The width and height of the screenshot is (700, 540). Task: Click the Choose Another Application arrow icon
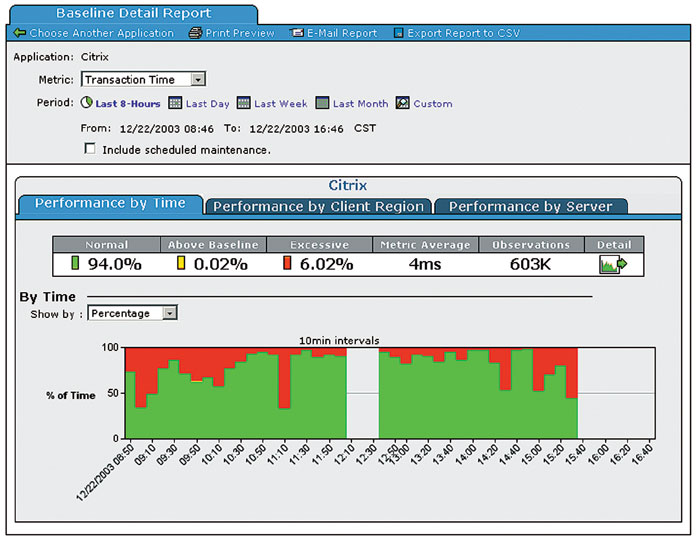click(20, 33)
